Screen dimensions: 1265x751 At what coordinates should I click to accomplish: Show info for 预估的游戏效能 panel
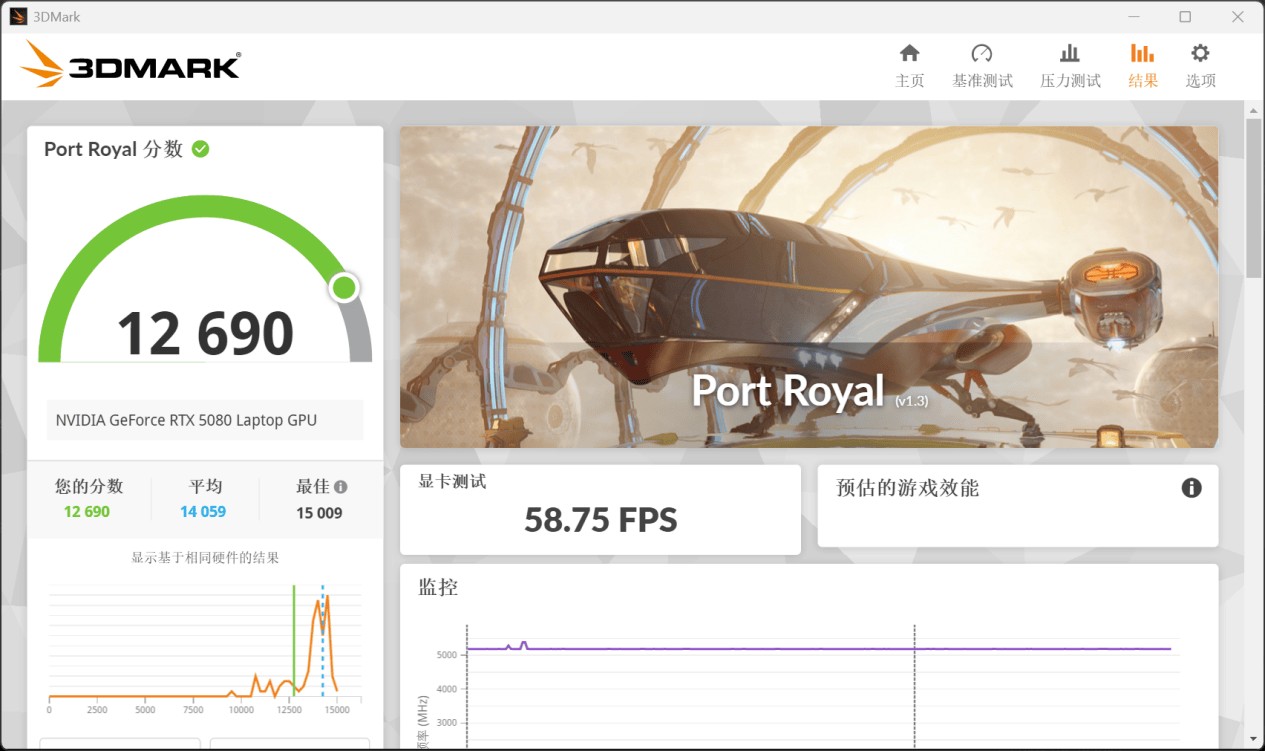(1191, 488)
